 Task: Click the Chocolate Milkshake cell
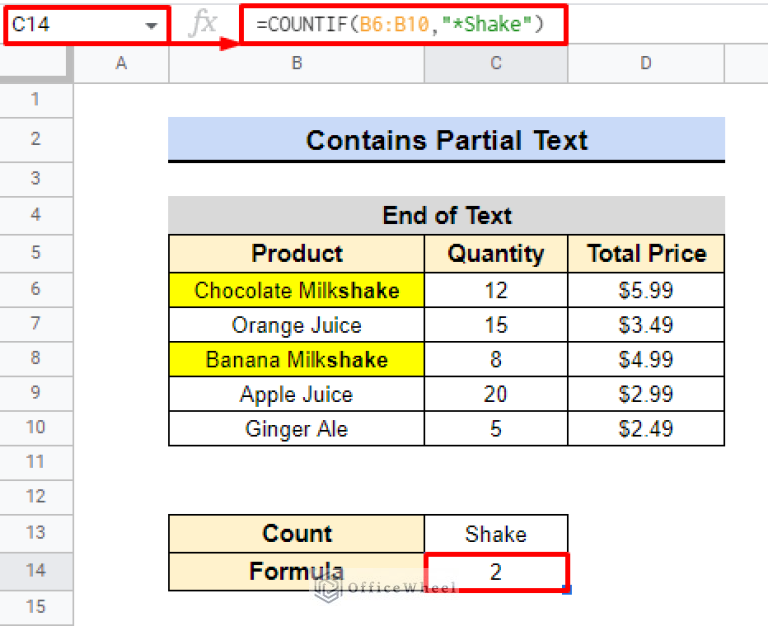click(x=296, y=290)
